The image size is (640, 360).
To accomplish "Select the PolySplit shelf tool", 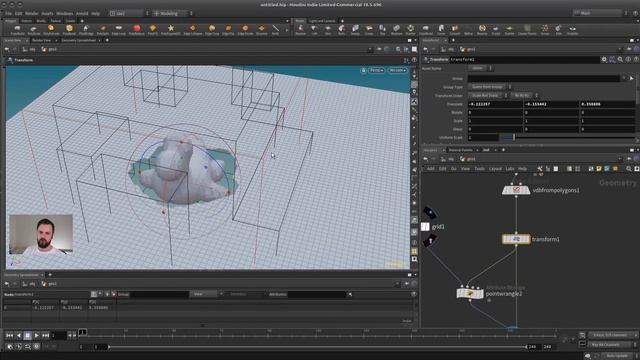I will pos(102,30).
